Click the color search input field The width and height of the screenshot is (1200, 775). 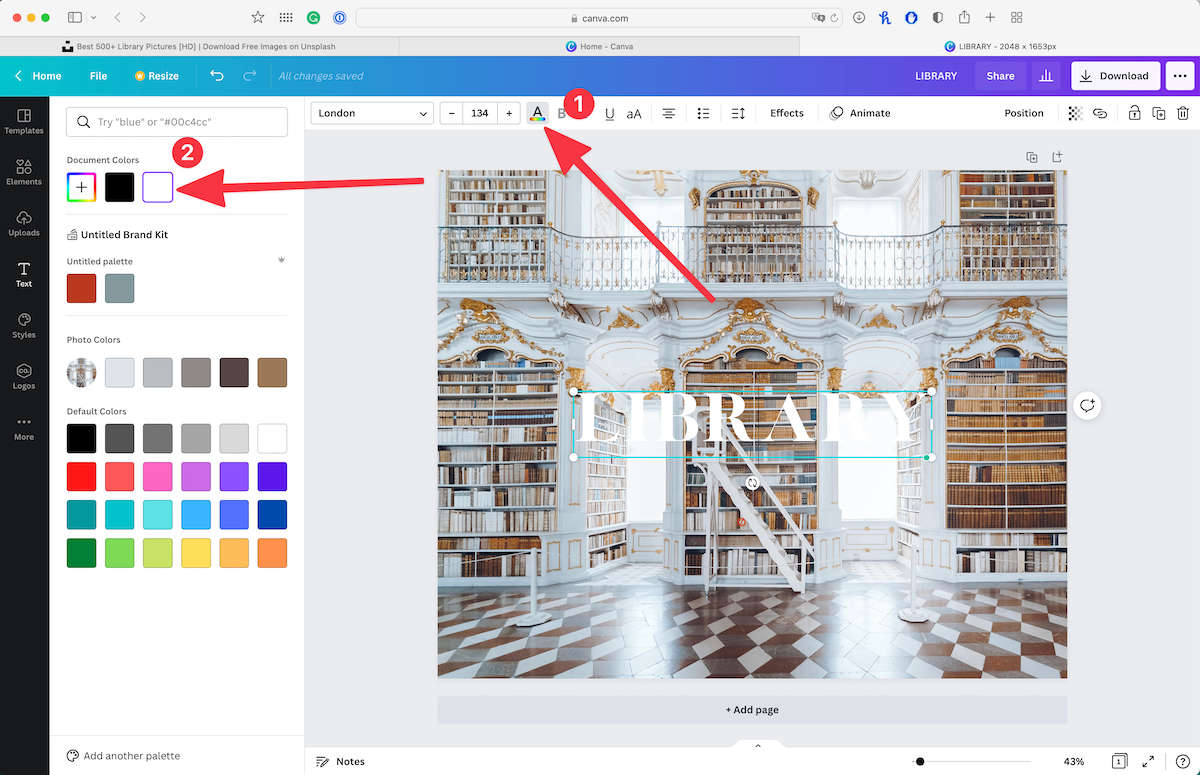click(x=177, y=122)
